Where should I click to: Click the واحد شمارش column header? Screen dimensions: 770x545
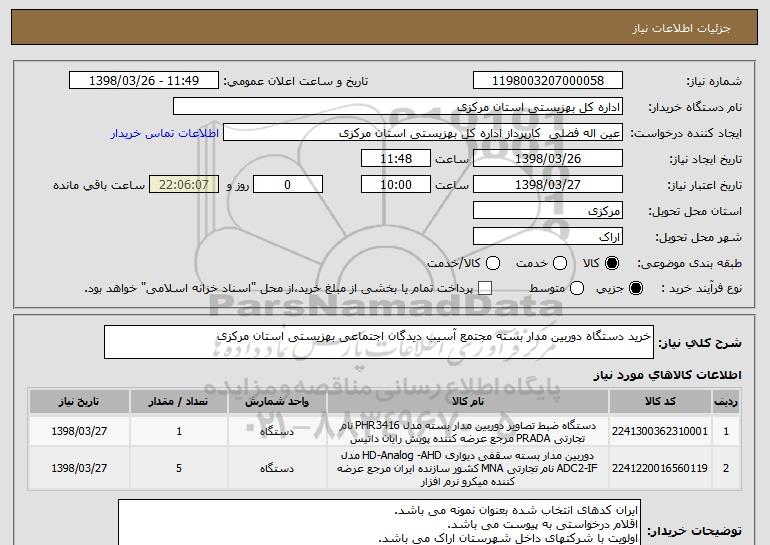point(277,402)
